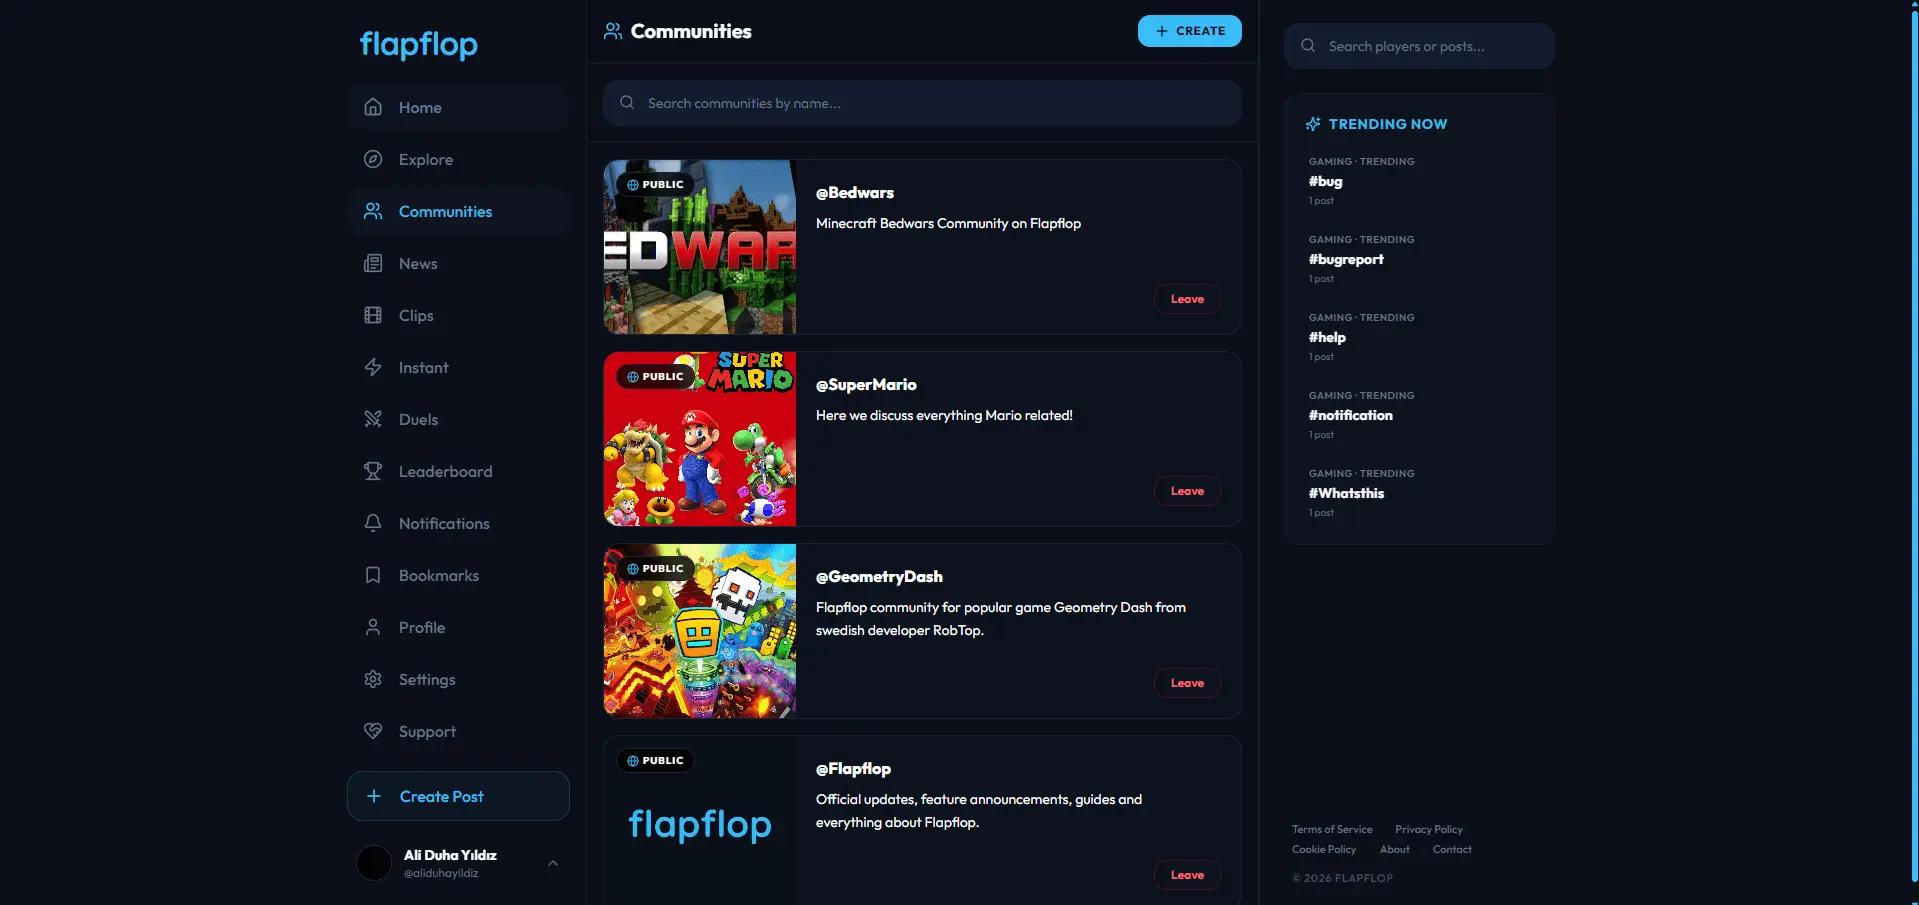Go to the Explore page
This screenshot has width=1919, height=905.
459,159
